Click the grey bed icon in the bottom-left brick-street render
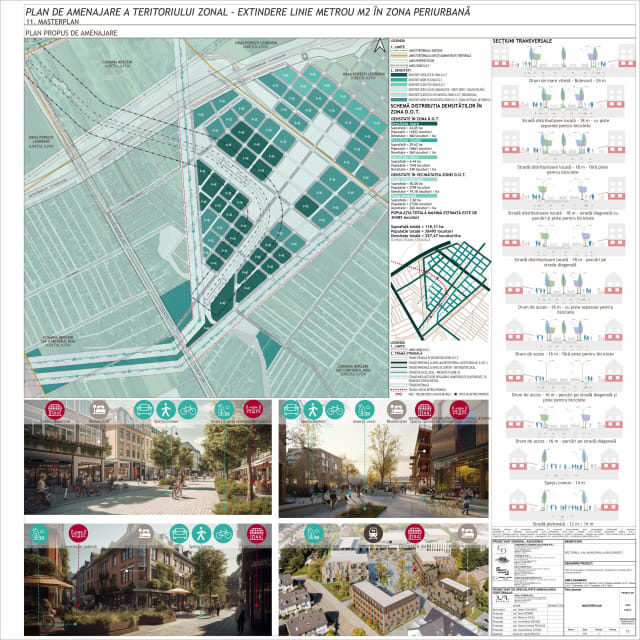The height and width of the screenshot is (640, 640). click(145, 534)
